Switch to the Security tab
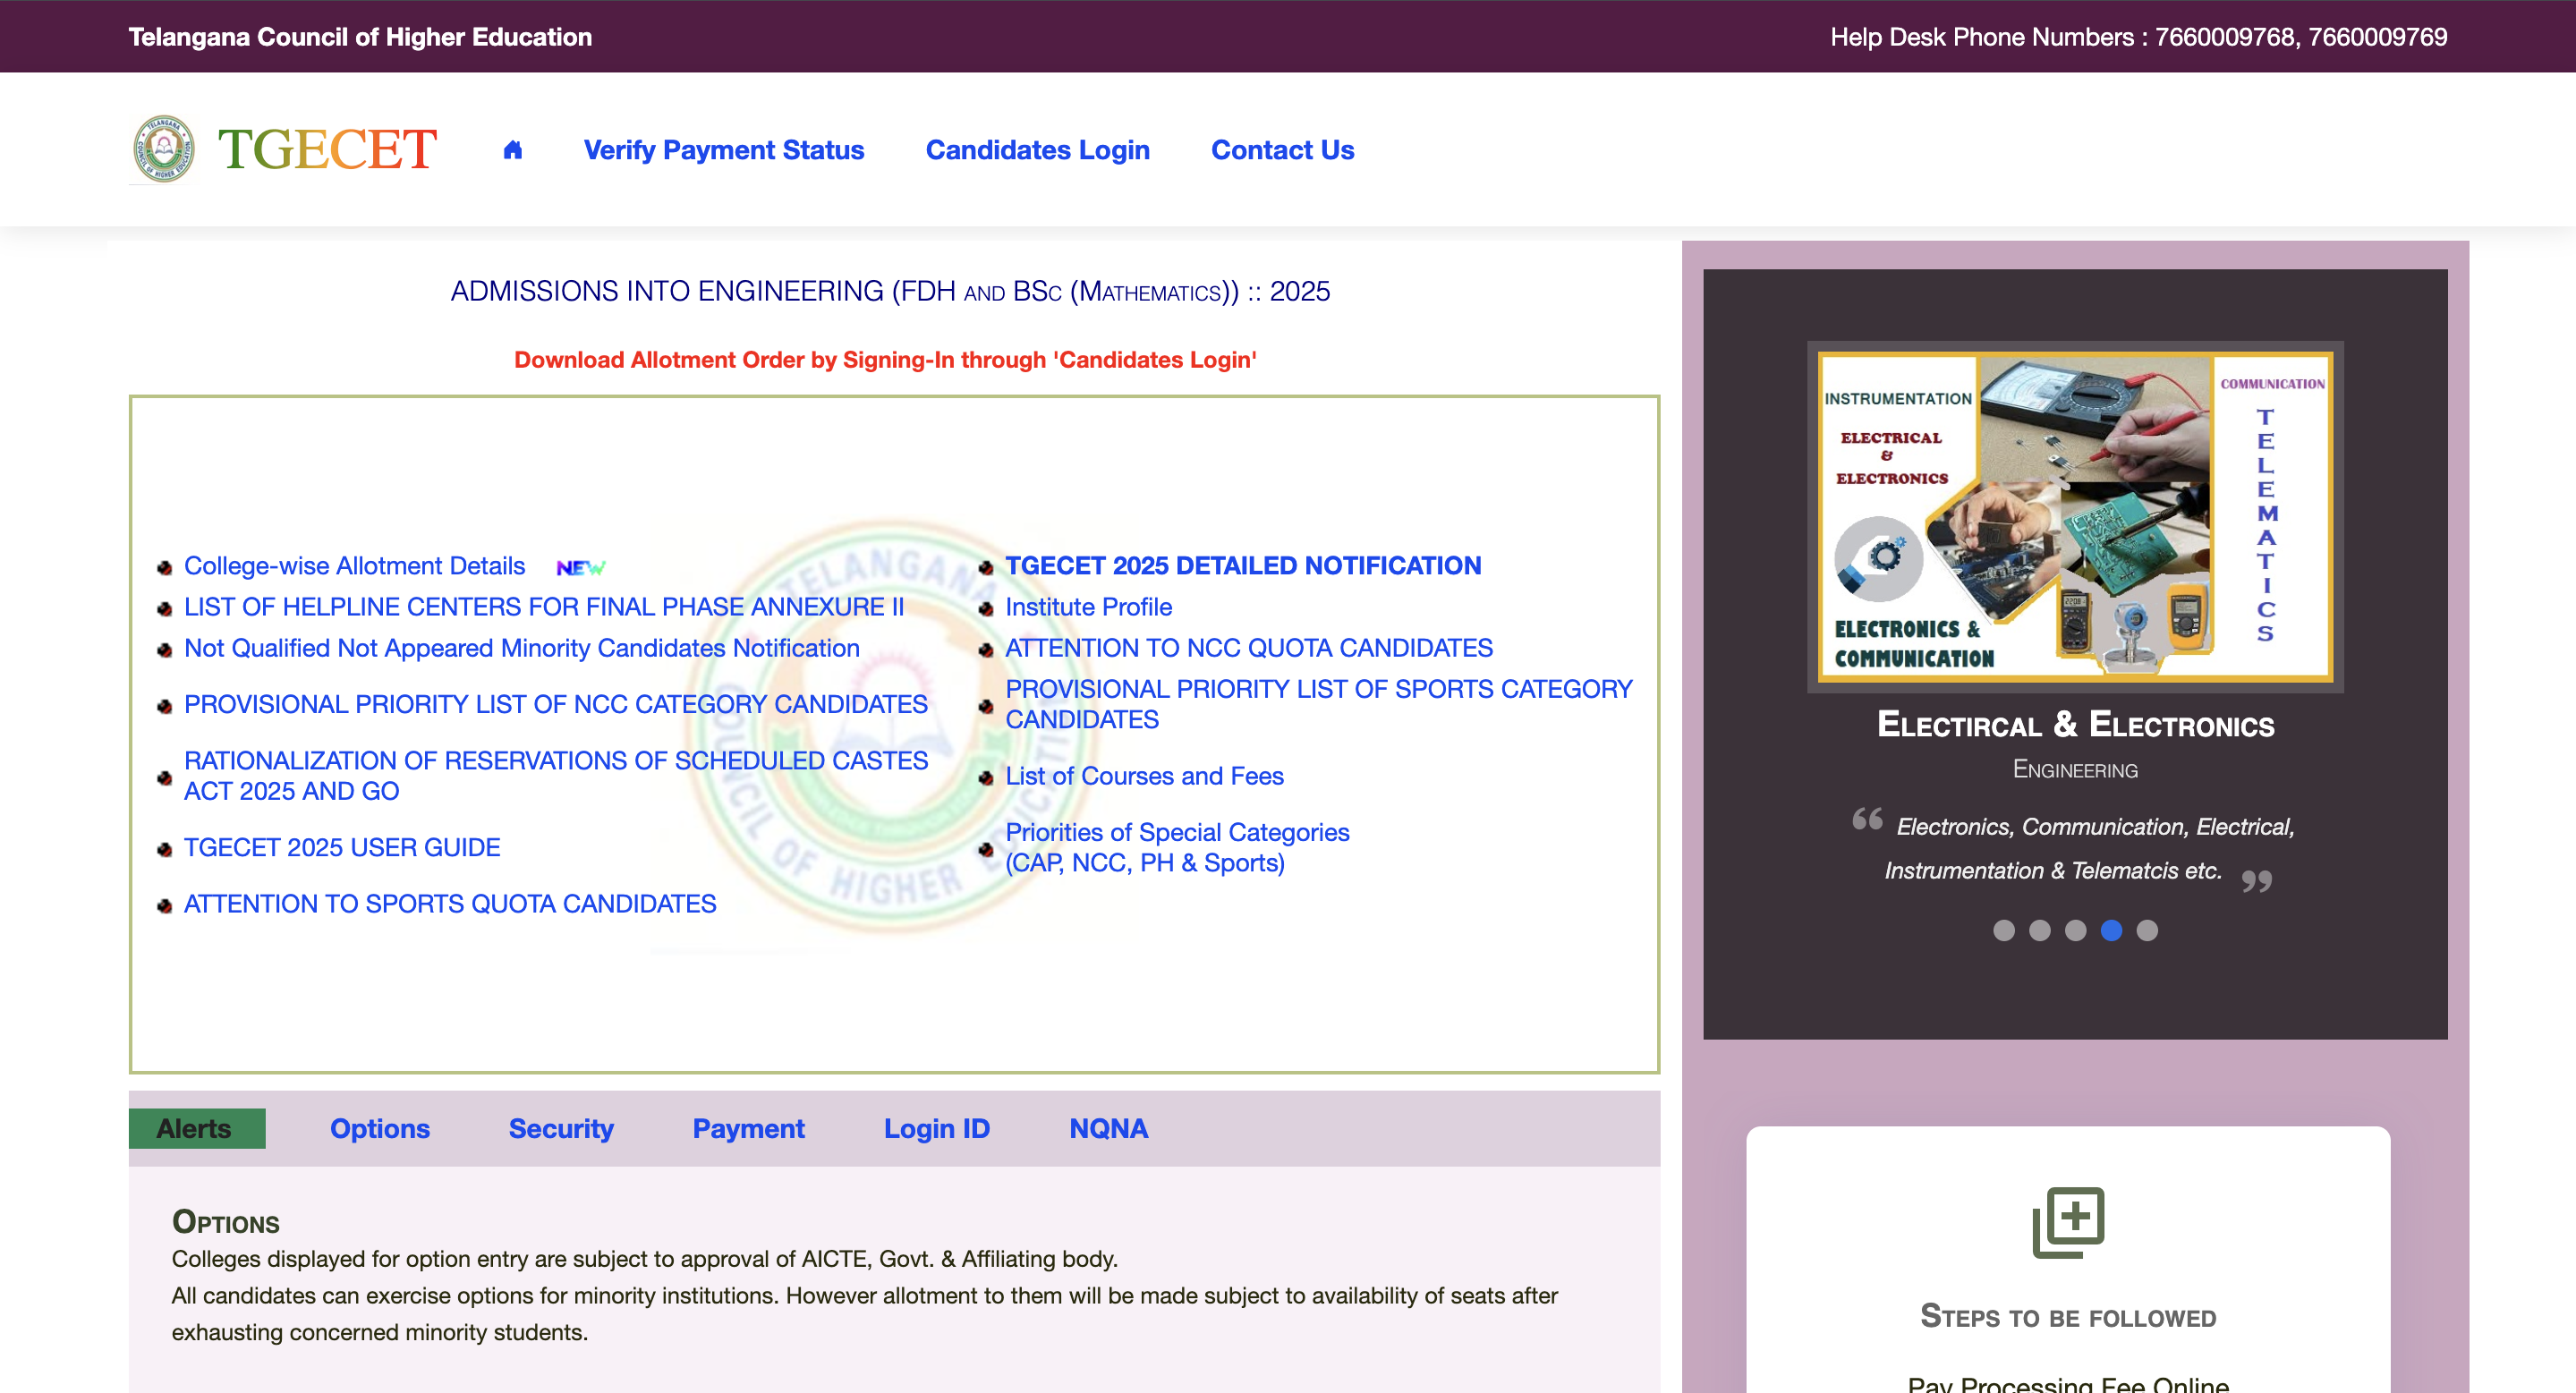This screenshot has height=1393, width=2576. (561, 1128)
